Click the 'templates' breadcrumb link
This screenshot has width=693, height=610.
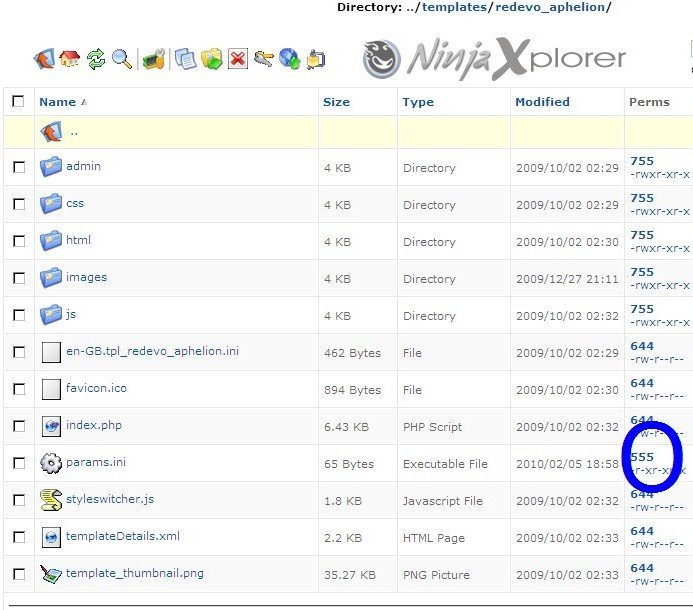point(454,7)
